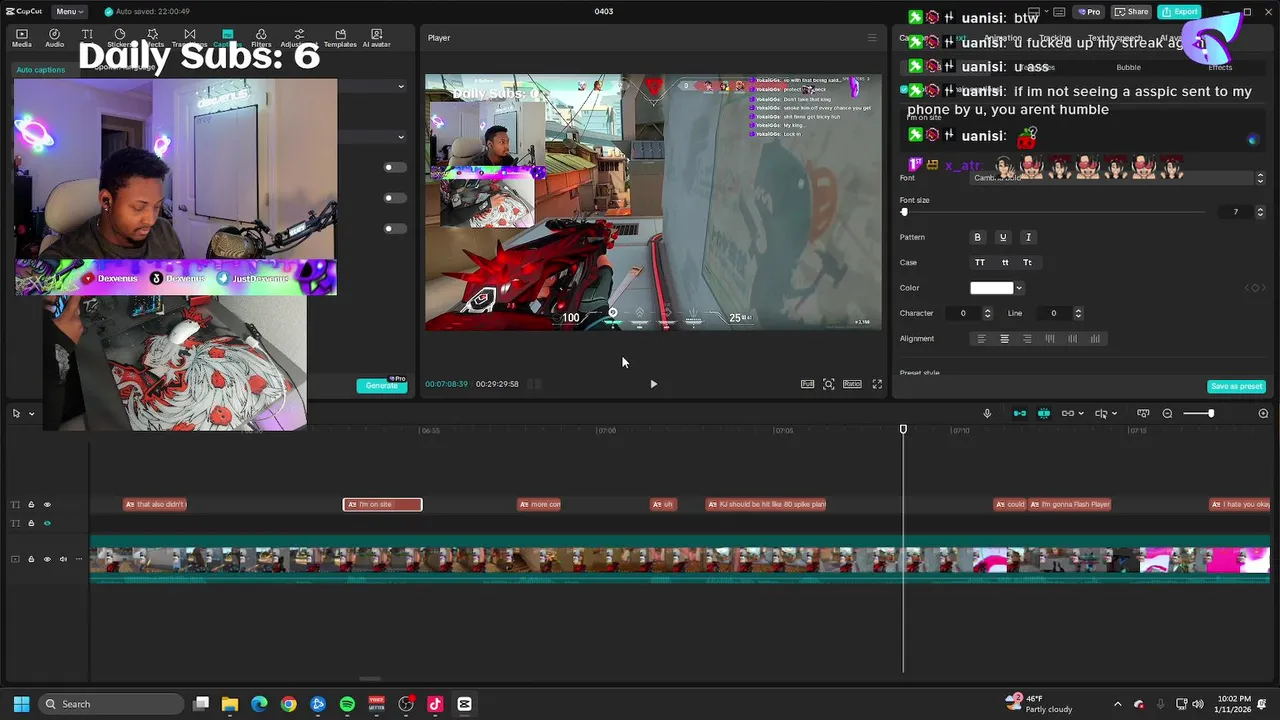Click the Generate captions button
The height and width of the screenshot is (720, 1280).
(382, 385)
